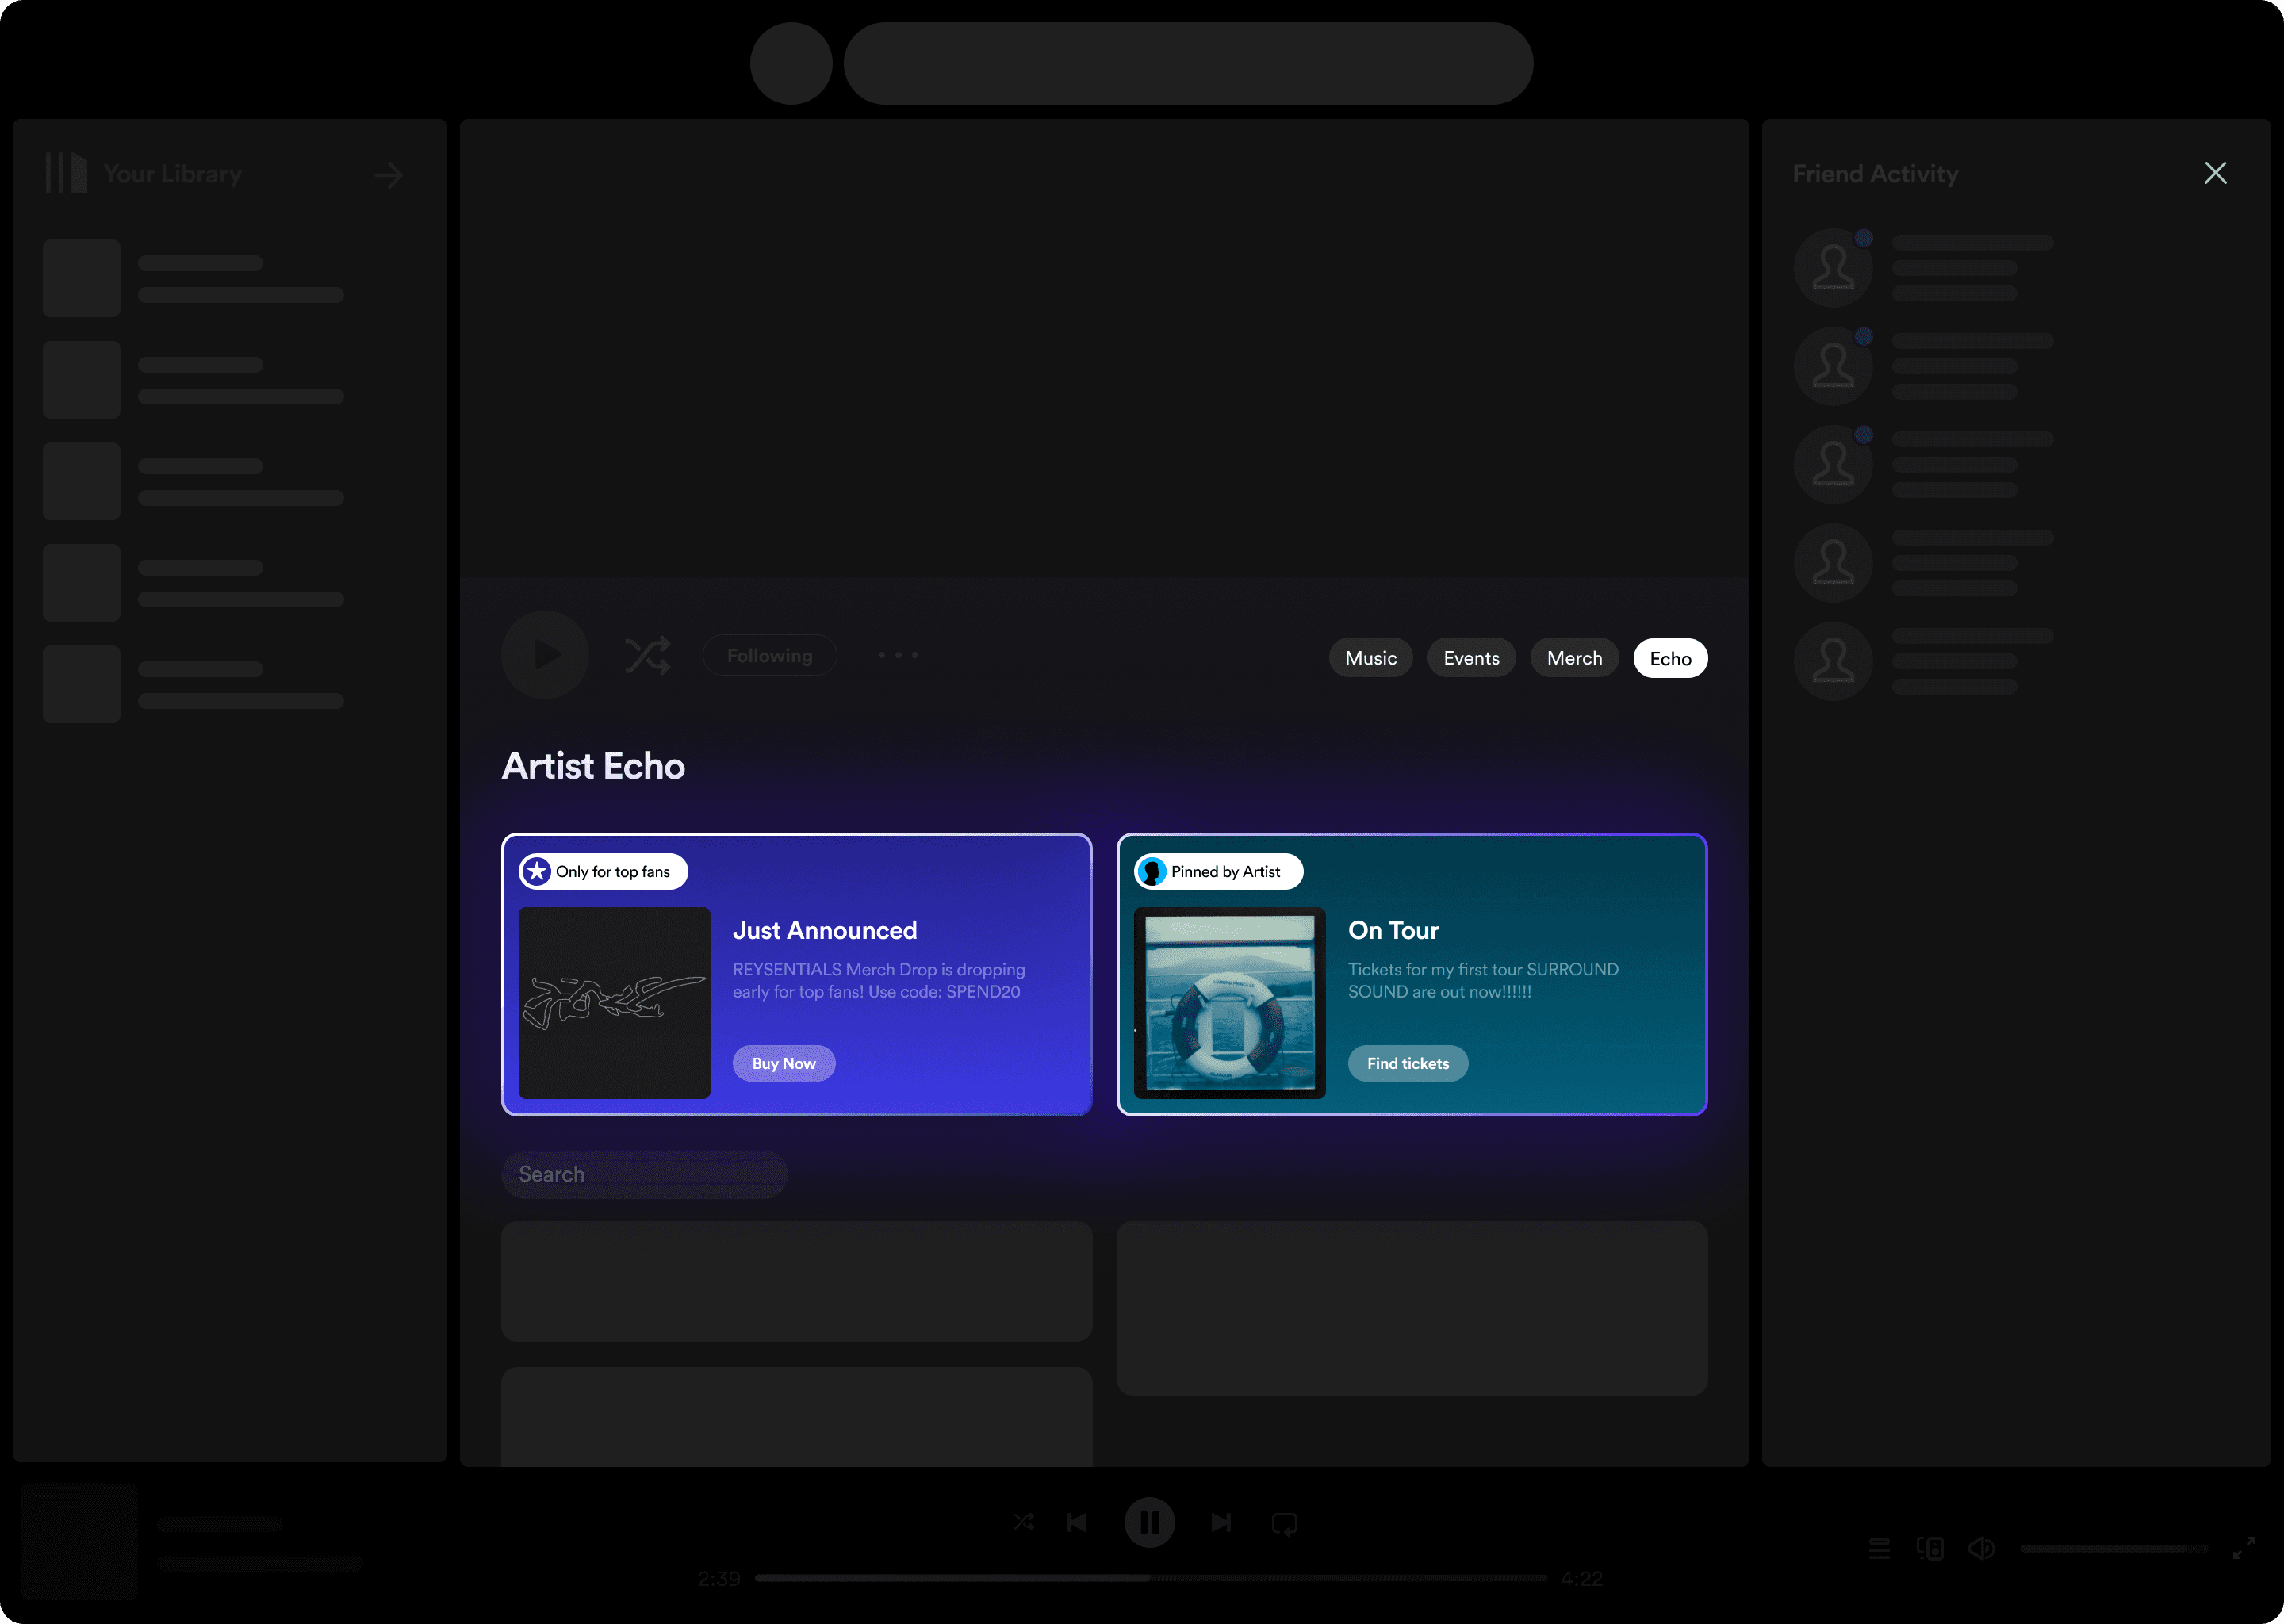Click the Your Library icon

click(66, 173)
